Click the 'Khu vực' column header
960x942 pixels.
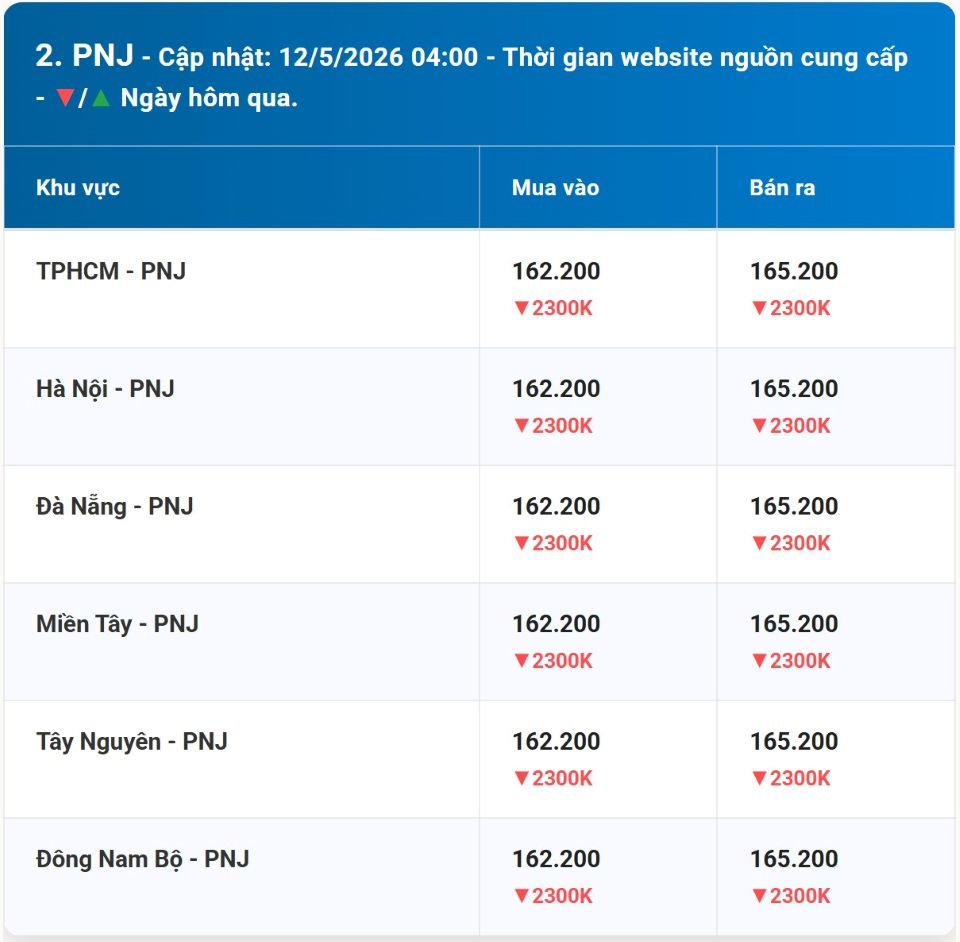(78, 188)
